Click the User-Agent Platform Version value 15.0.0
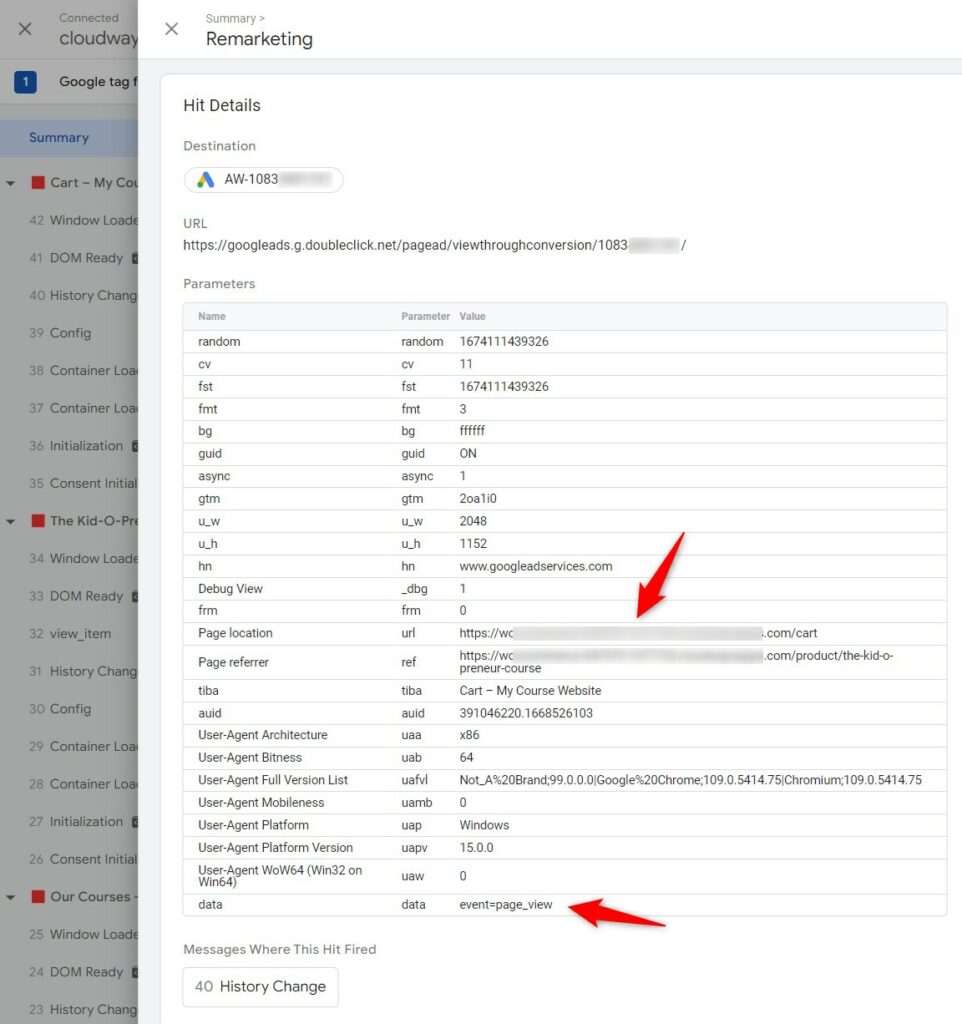962x1024 pixels. [476, 848]
